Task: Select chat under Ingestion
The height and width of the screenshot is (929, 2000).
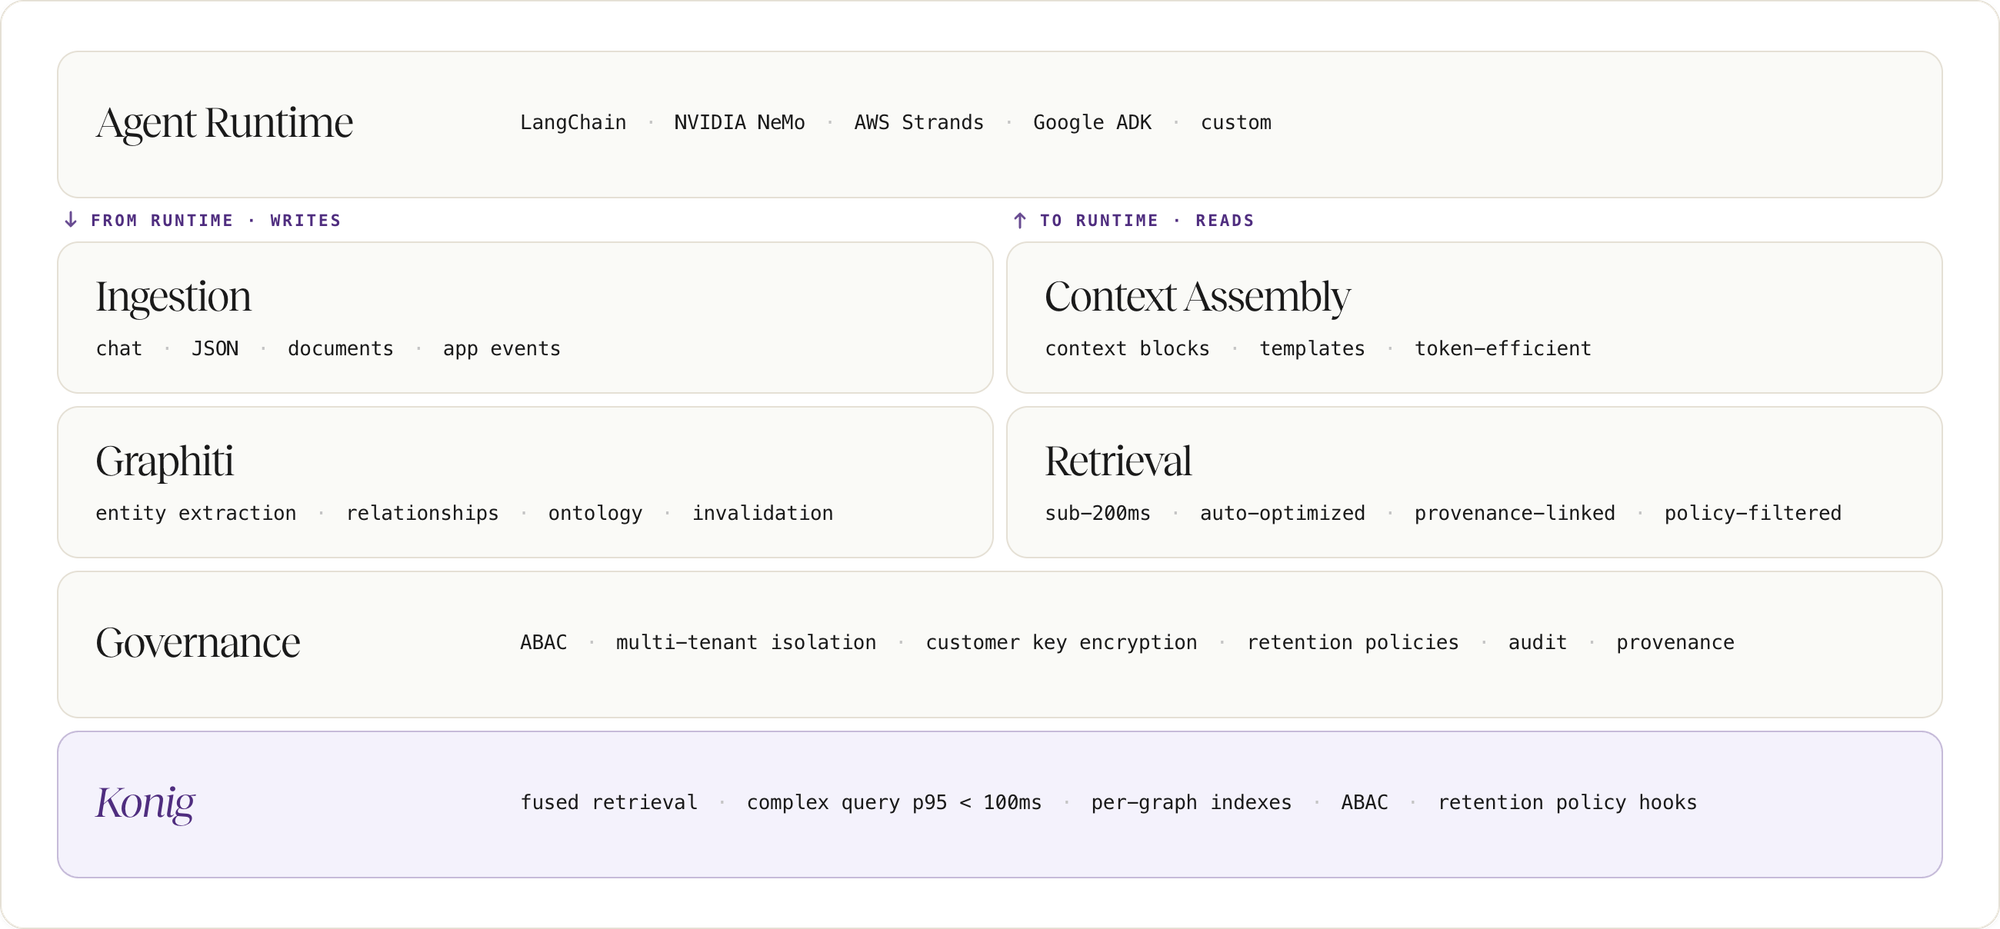Action: pyautogui.click(x=119, y=349)
